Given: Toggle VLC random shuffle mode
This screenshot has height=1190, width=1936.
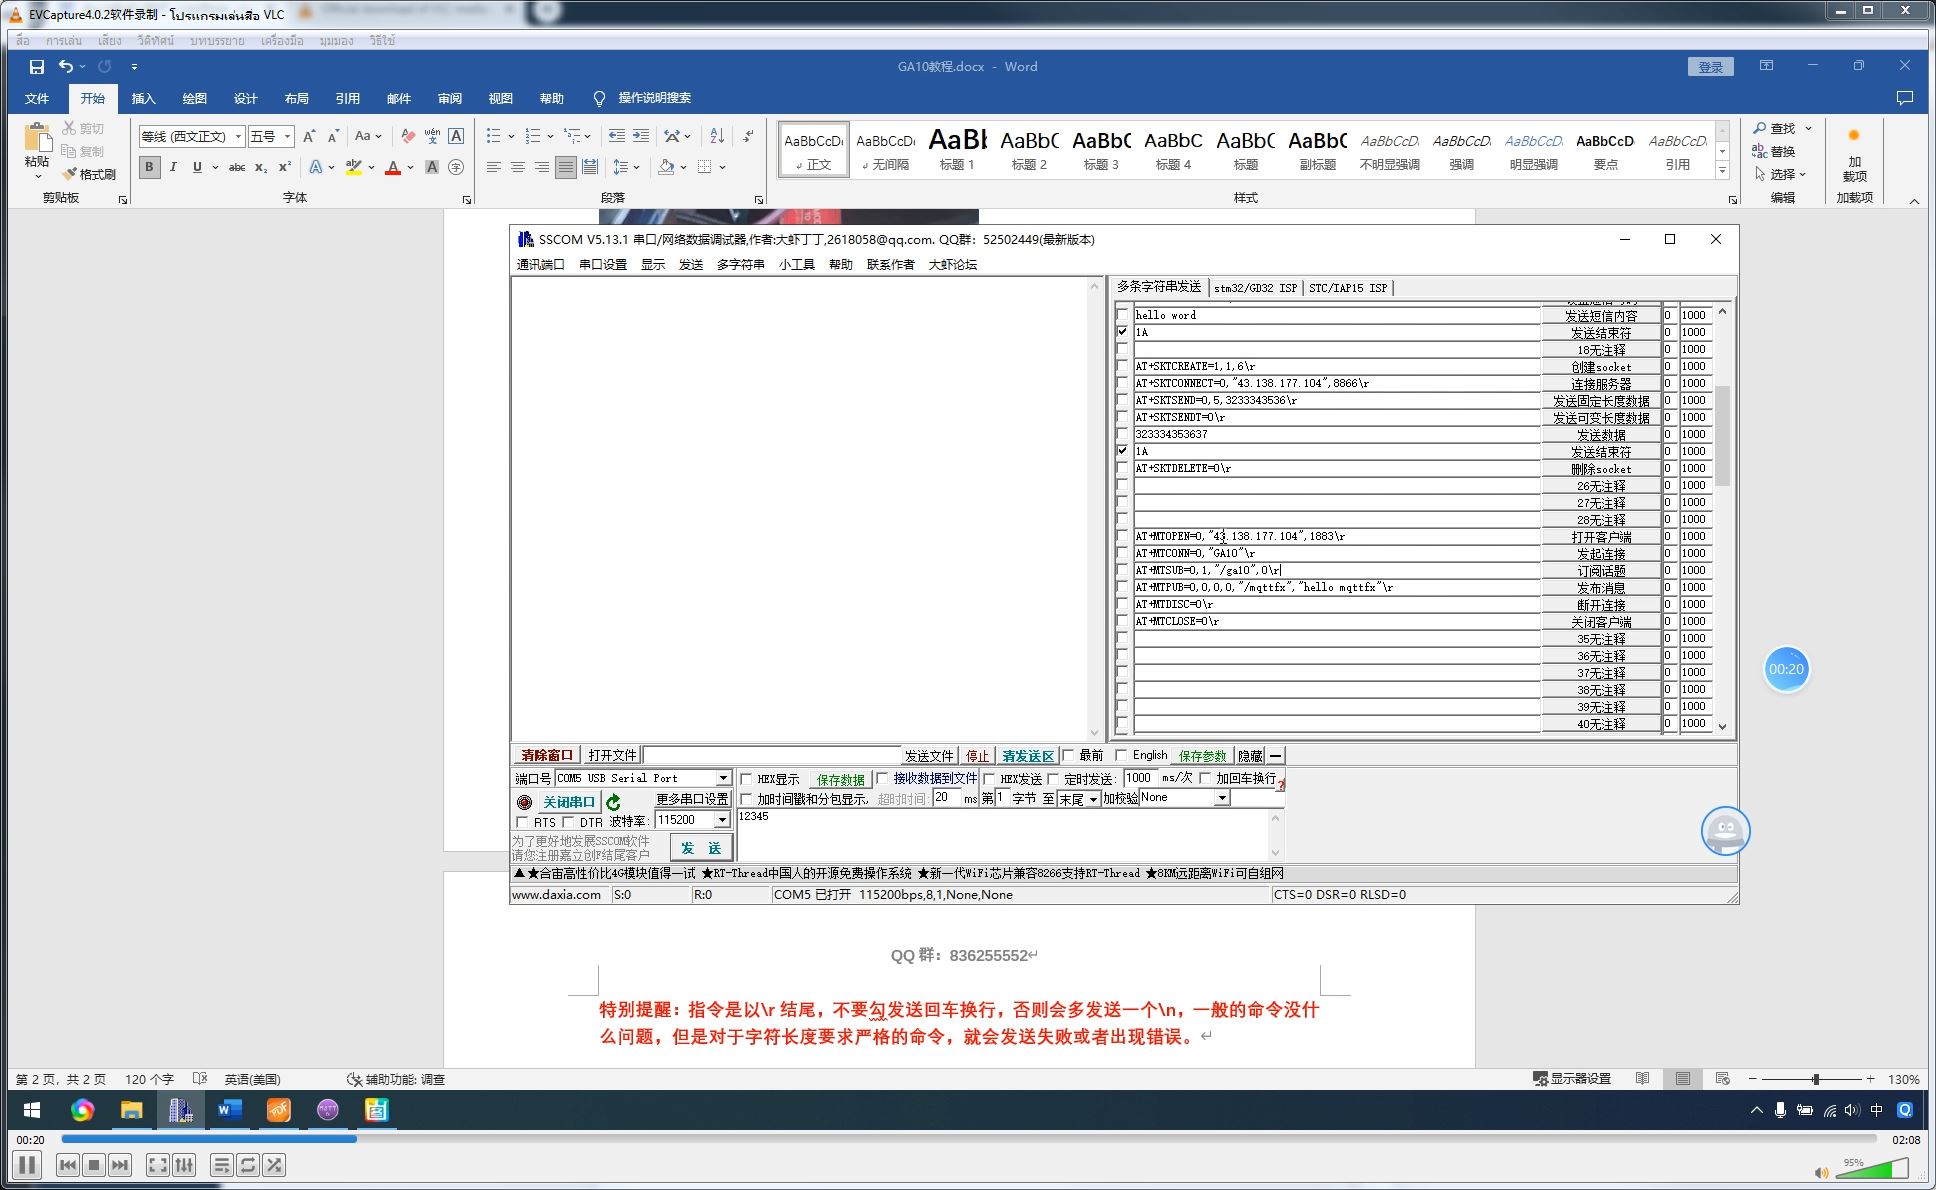Looking at the screenshot, I should click(274, 1164).
